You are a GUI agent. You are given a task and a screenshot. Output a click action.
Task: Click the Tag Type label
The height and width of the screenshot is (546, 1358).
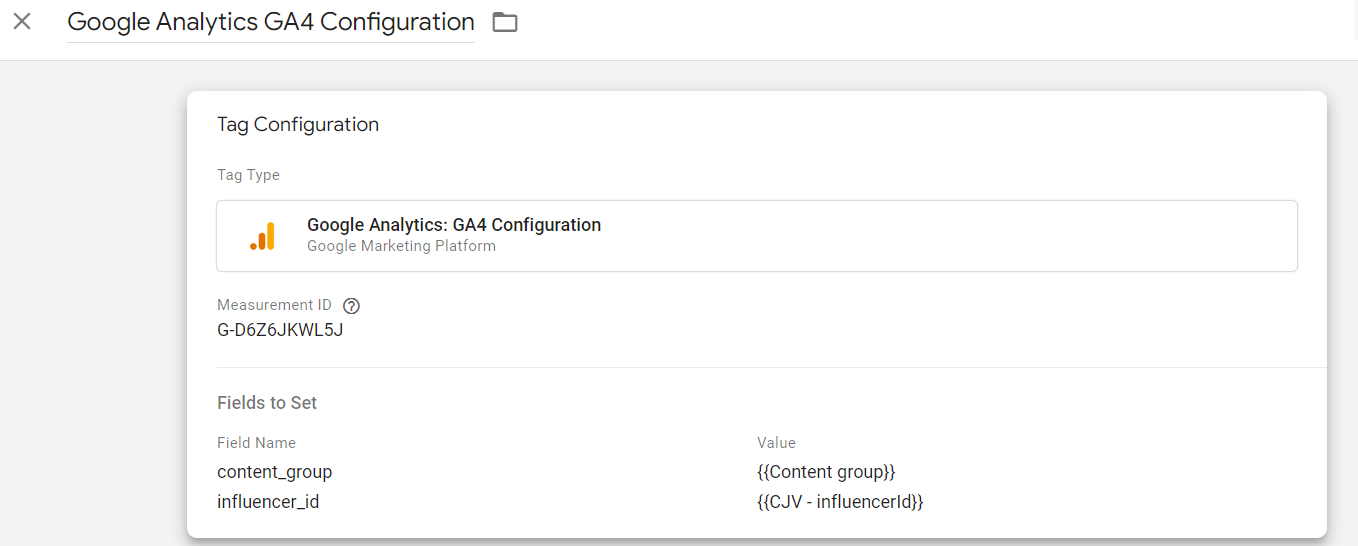point(248,175)
